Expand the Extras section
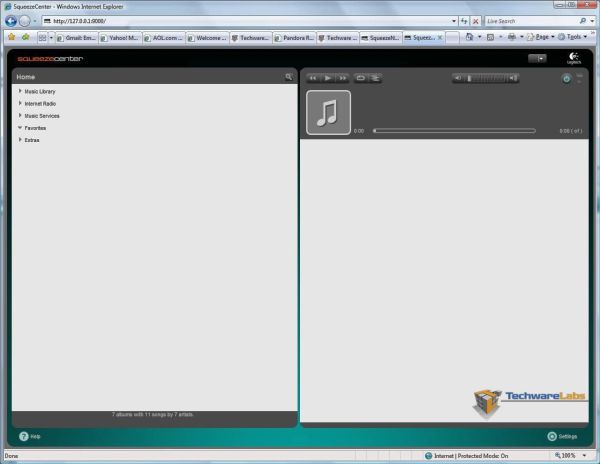Viewport: 600px width, 464px height. 20,140
